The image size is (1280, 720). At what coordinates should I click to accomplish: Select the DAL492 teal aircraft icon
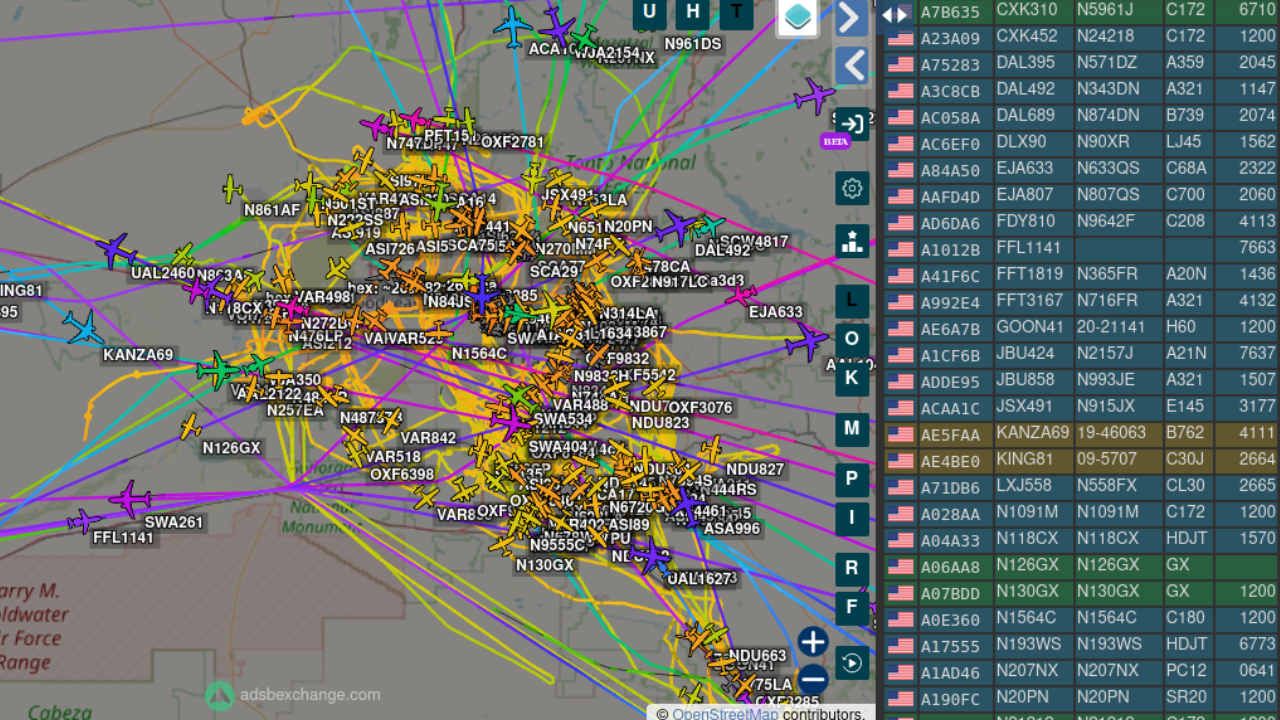point(708,226)
